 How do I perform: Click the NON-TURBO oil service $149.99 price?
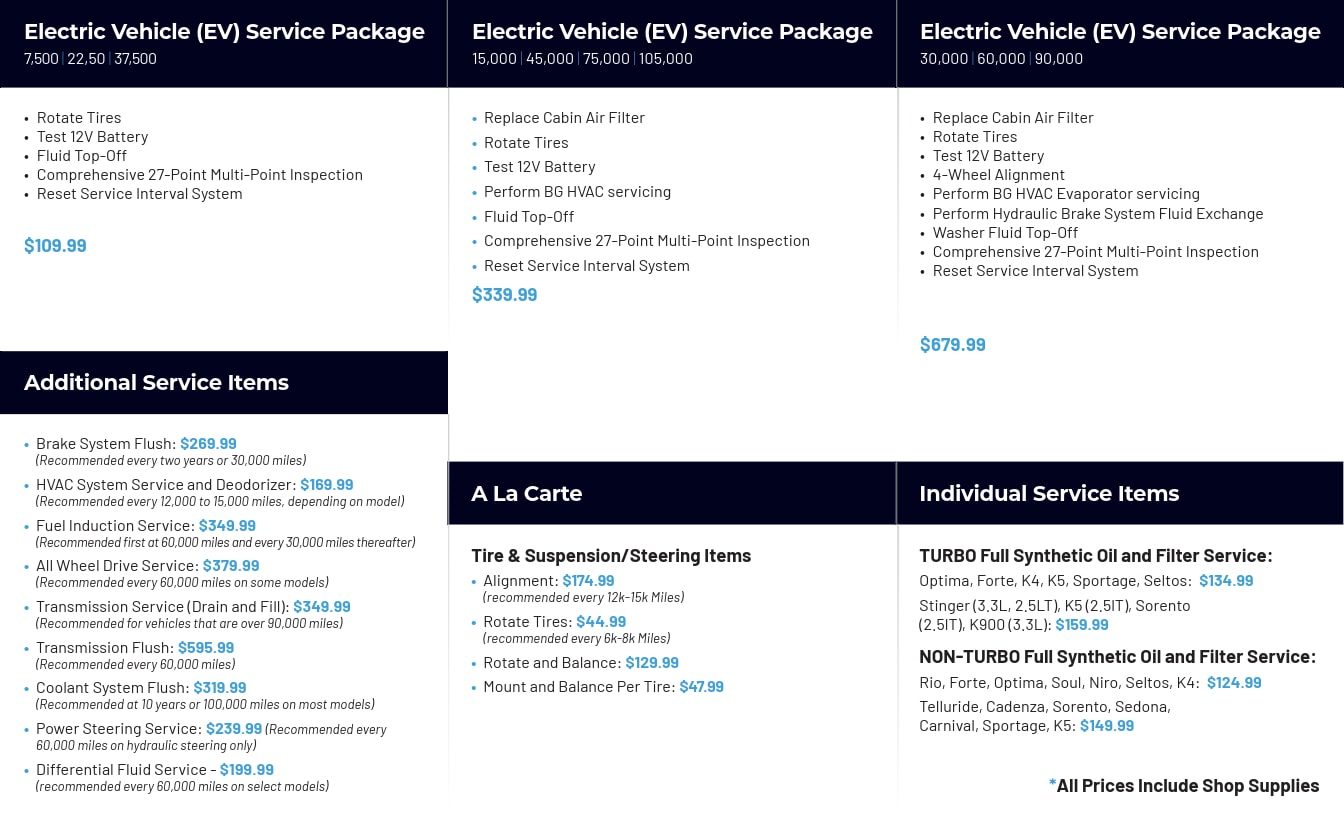pos(1107,726)
